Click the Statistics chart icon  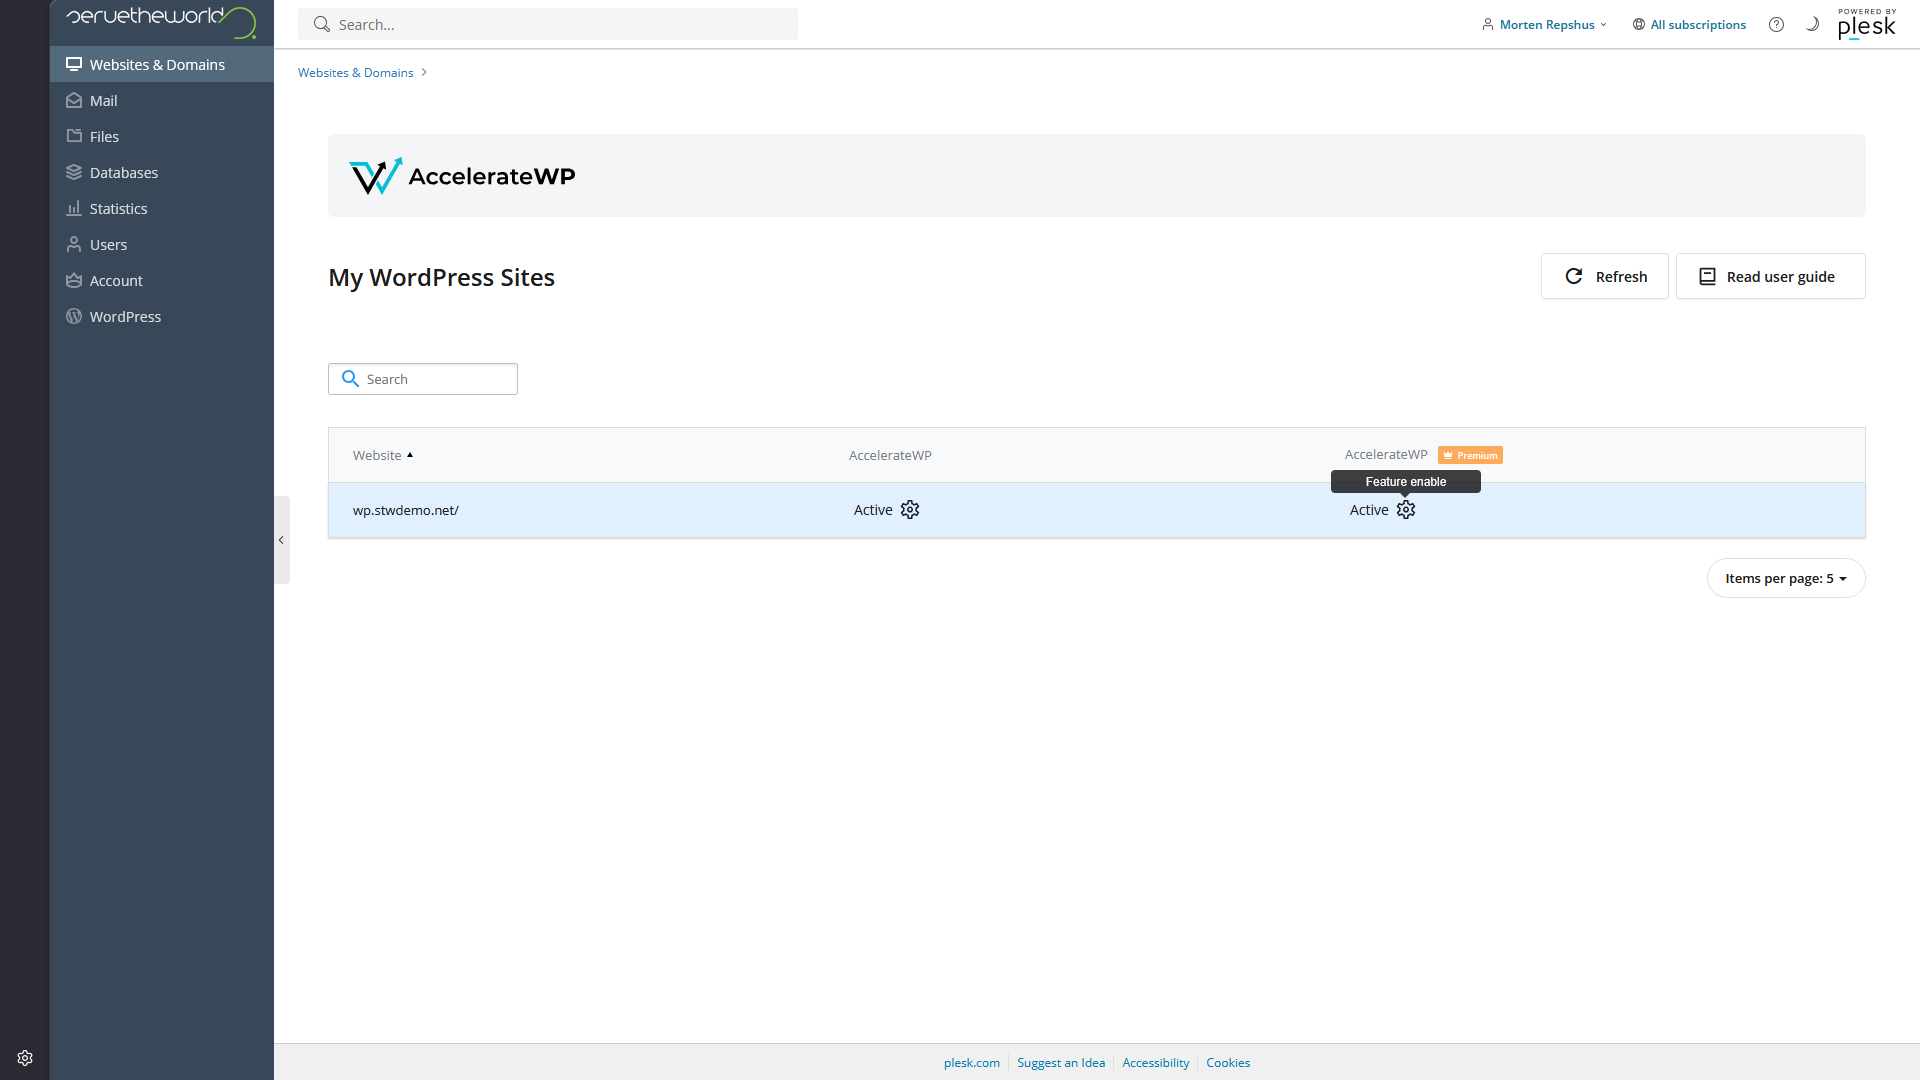pyautogui.click(x=74, y=208)
